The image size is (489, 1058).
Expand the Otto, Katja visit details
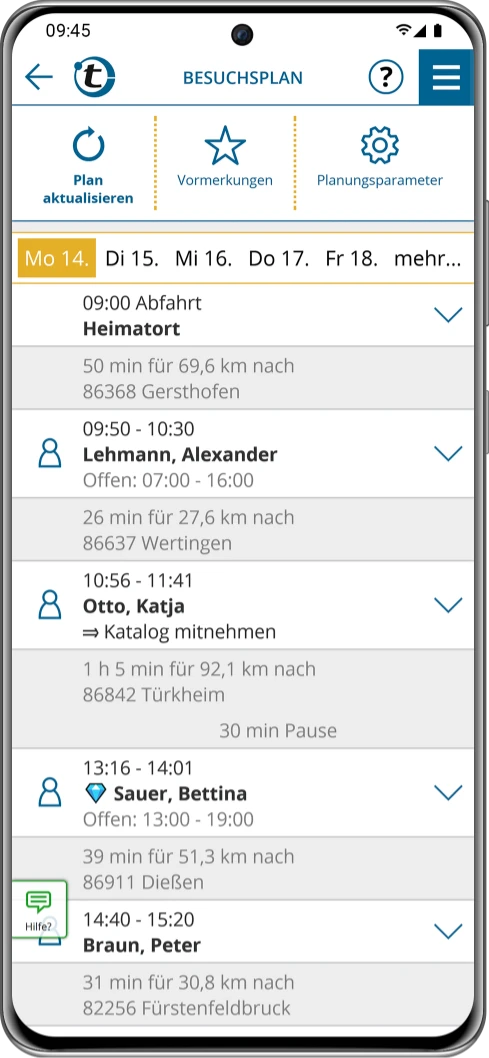(x=448, y=605)
